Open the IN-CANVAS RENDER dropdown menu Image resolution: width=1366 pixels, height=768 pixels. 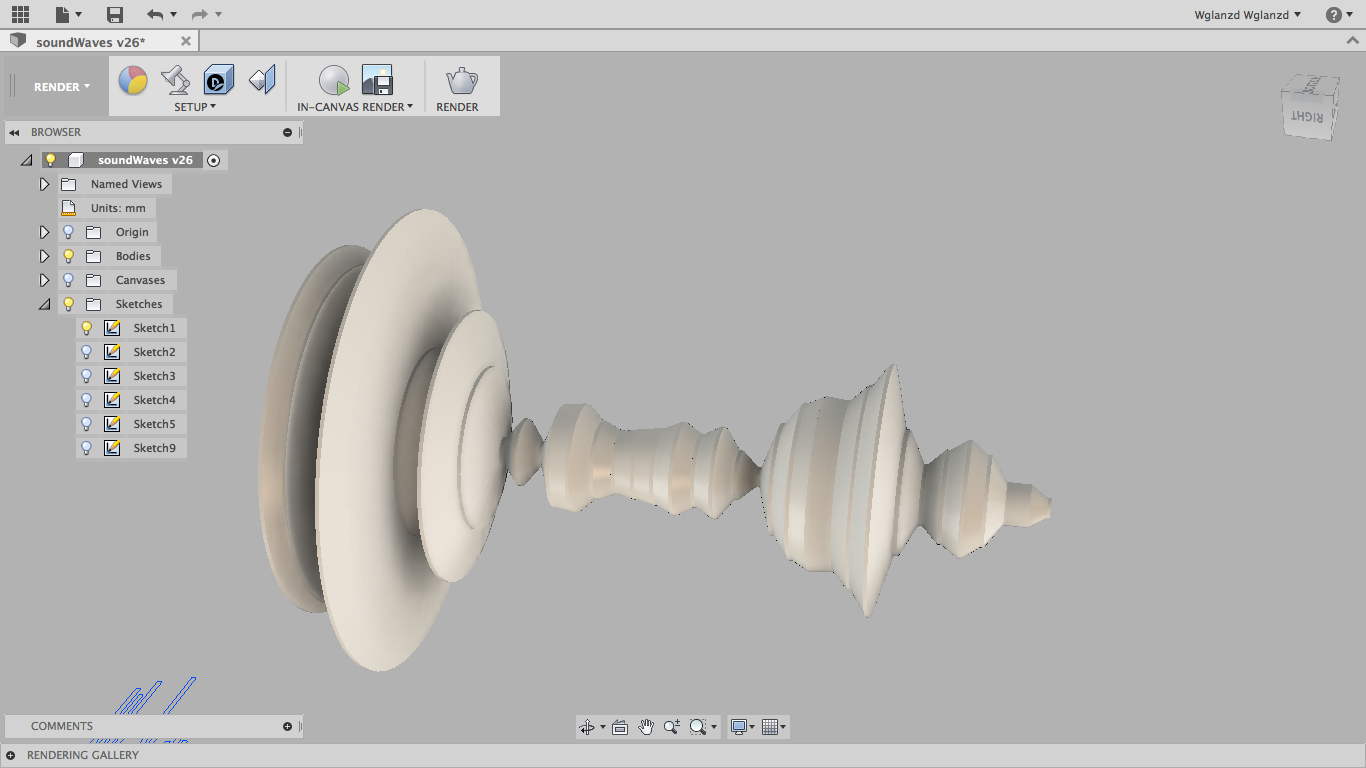355,107
